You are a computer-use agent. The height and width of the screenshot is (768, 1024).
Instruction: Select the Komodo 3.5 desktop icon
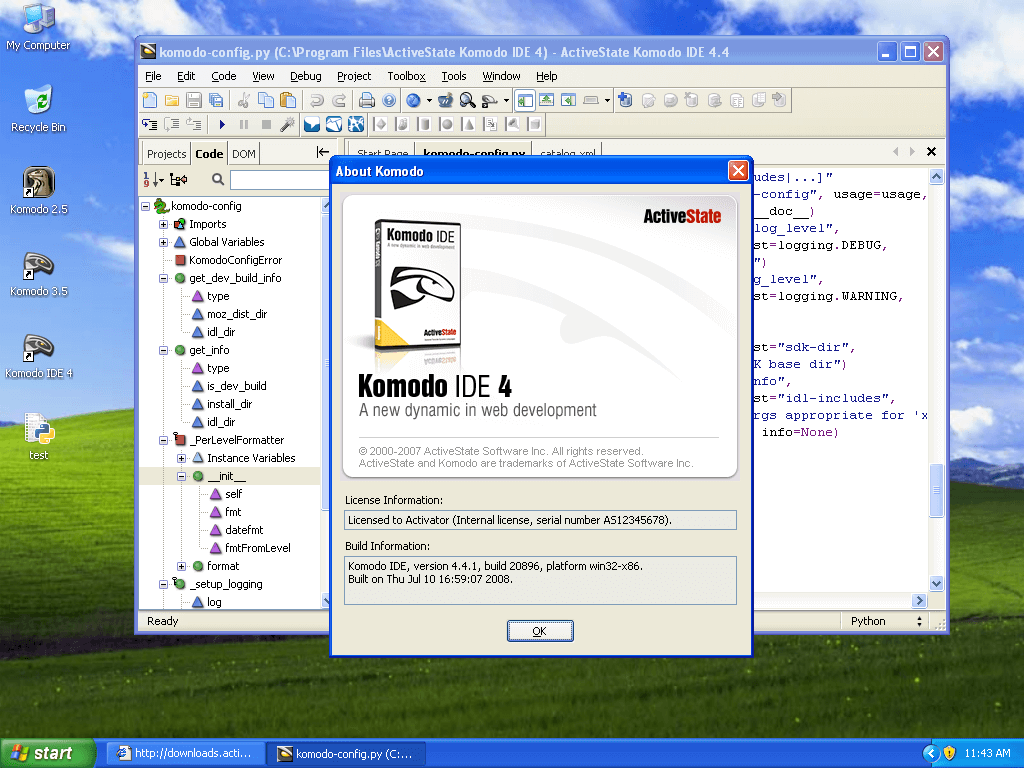pos(39,274)
